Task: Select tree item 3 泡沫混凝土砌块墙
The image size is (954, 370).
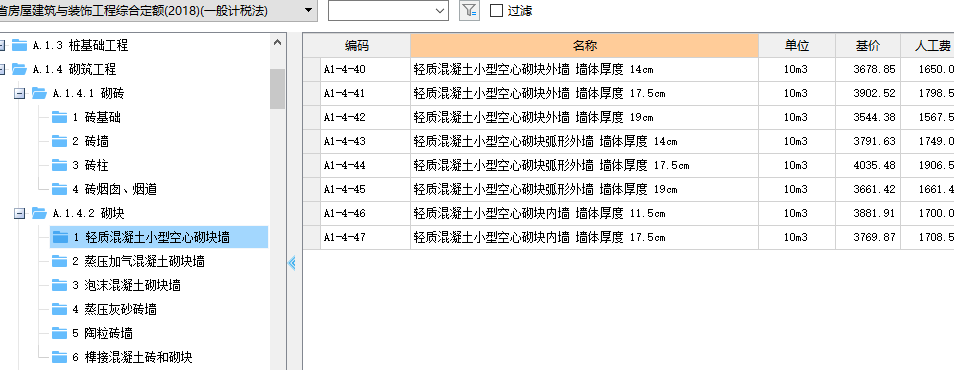Action: coord(126,285)
